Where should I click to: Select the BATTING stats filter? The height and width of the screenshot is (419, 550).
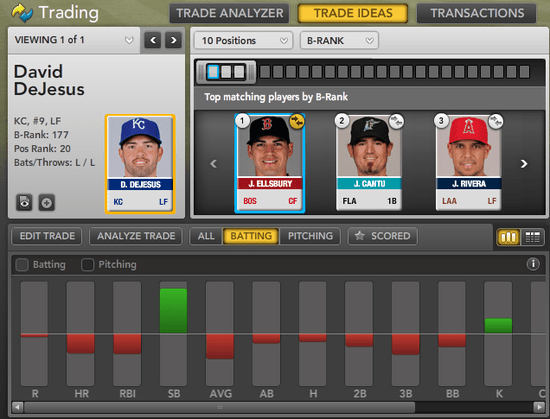click(251, 236)
